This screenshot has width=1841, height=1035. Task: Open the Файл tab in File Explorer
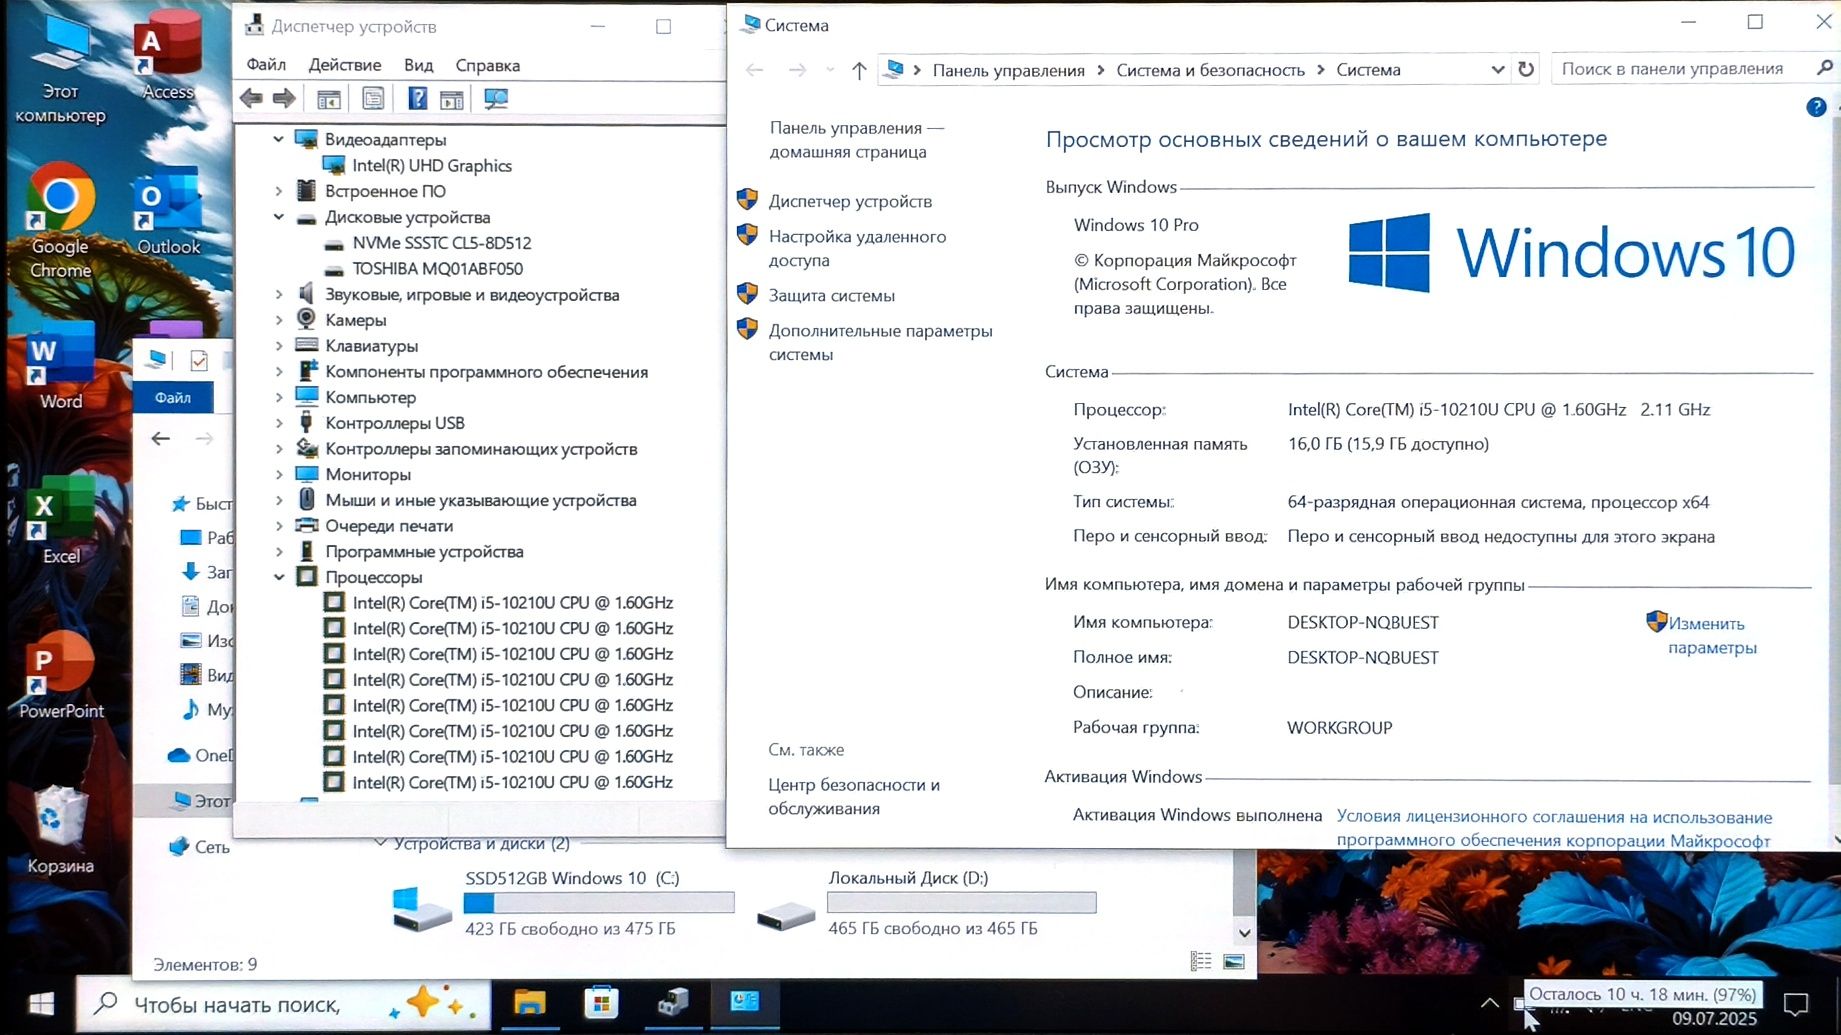pos(173,398)
